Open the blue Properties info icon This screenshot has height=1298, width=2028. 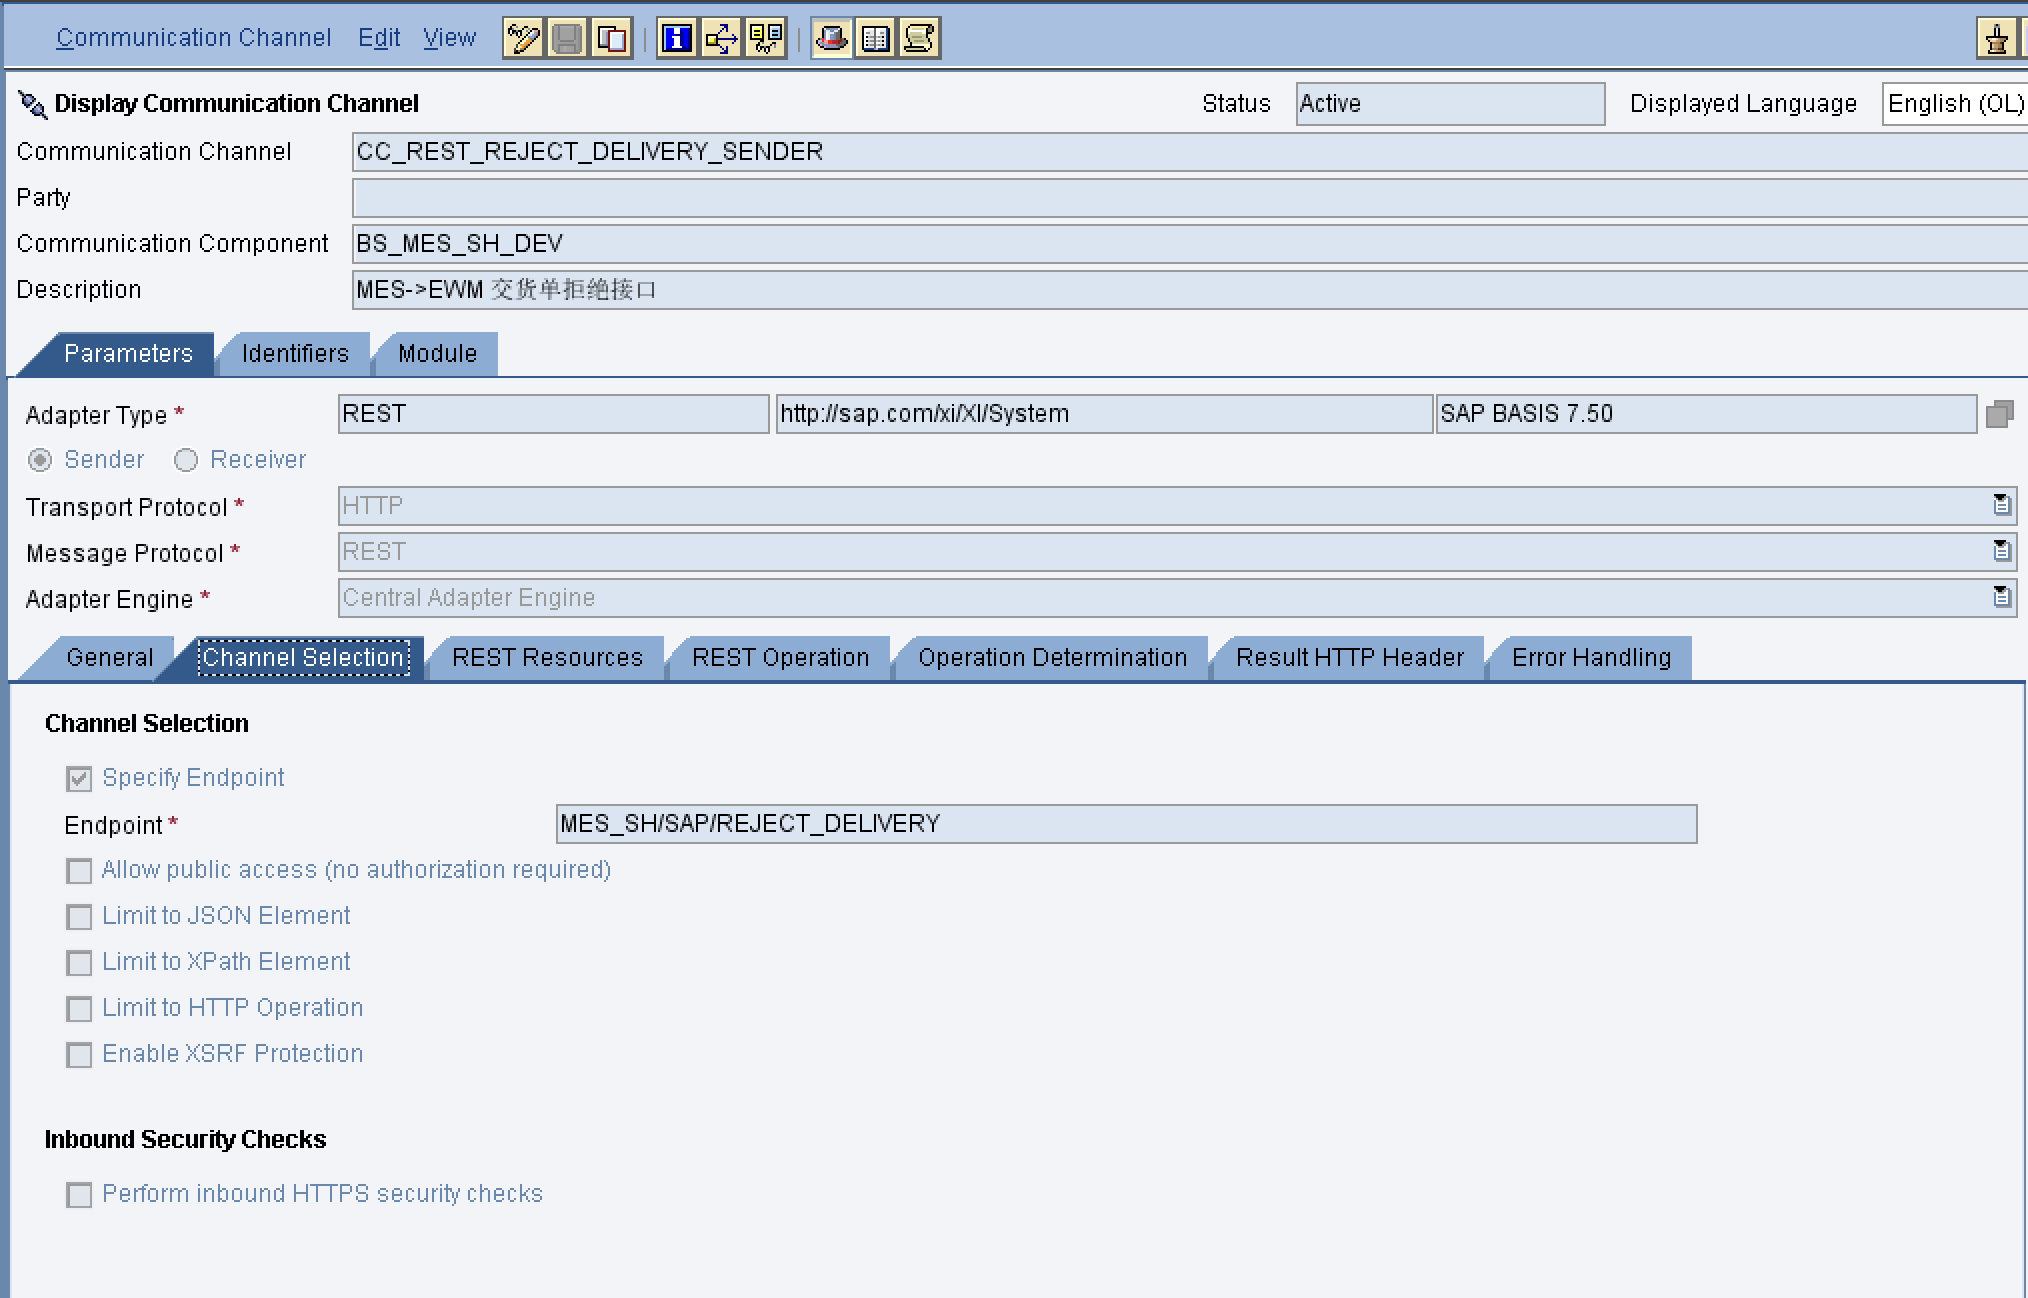[677, 39]
